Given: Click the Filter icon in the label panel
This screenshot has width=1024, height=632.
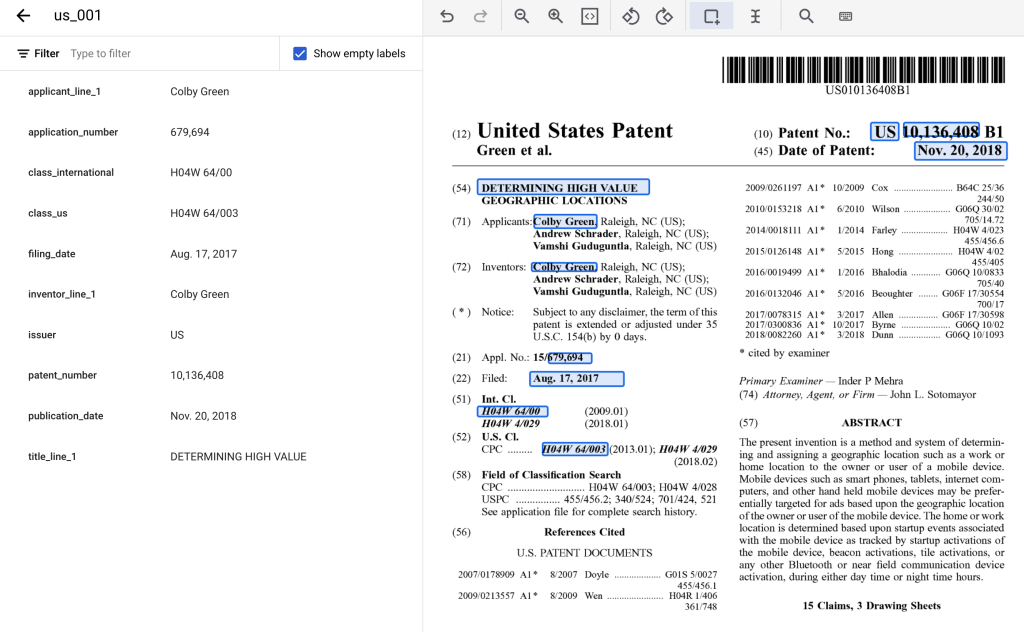Looking at the screenshot, I should [x=23, y=54].
